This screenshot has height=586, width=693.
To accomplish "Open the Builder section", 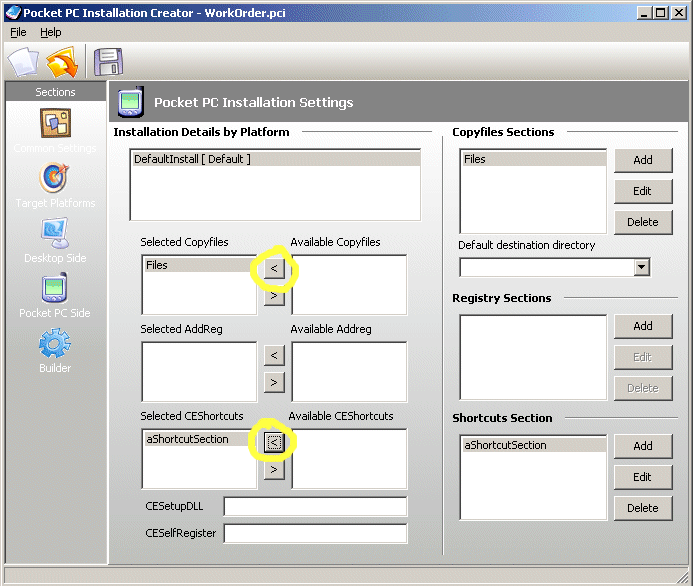I will point(55,350).
